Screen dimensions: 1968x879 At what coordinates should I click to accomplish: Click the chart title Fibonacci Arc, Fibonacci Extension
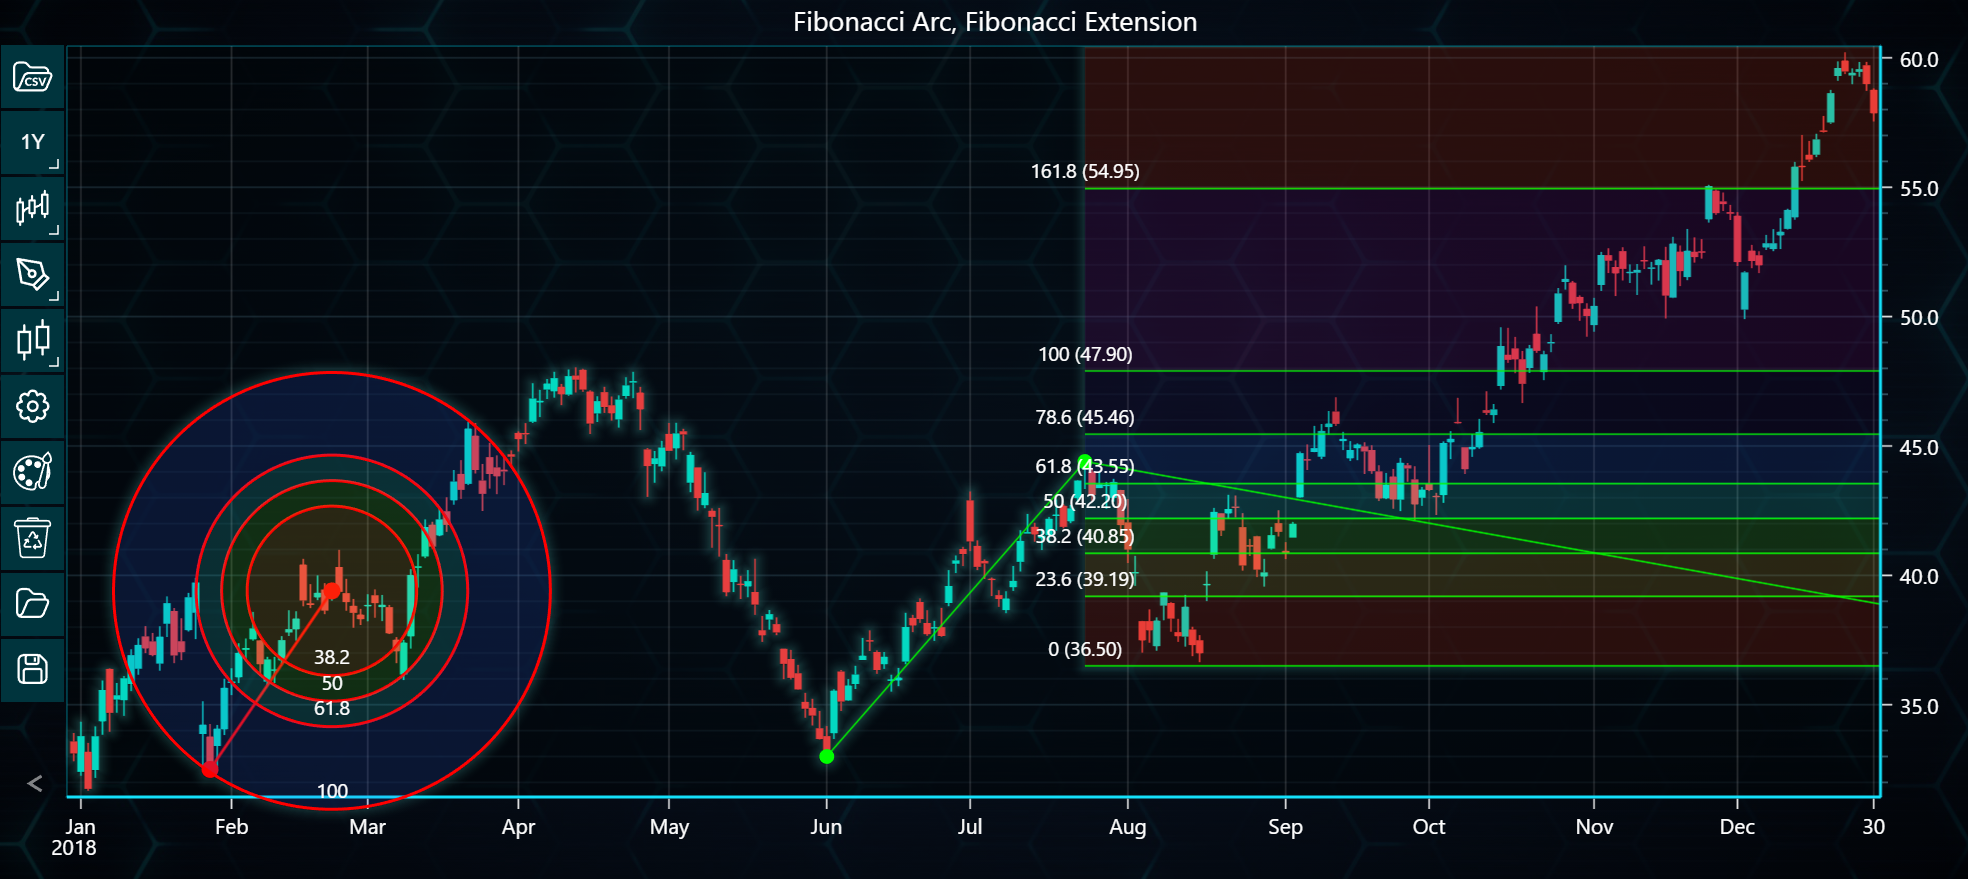click(x=995, y=22)
